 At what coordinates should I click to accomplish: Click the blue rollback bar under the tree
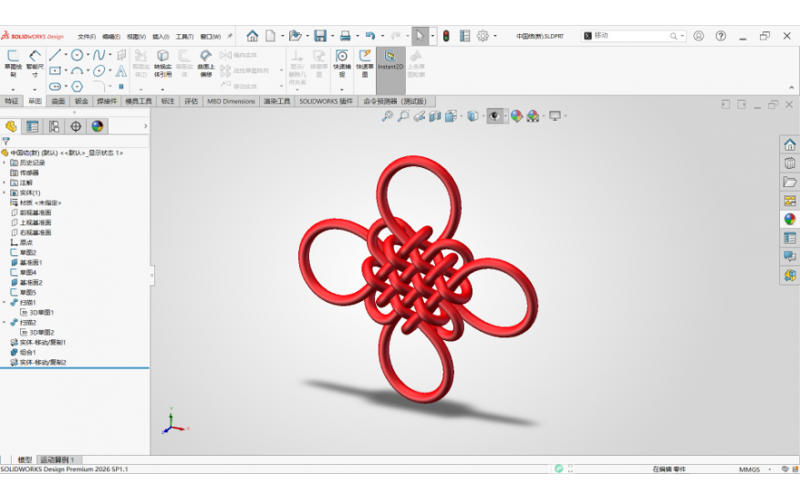tap(74, 368)
